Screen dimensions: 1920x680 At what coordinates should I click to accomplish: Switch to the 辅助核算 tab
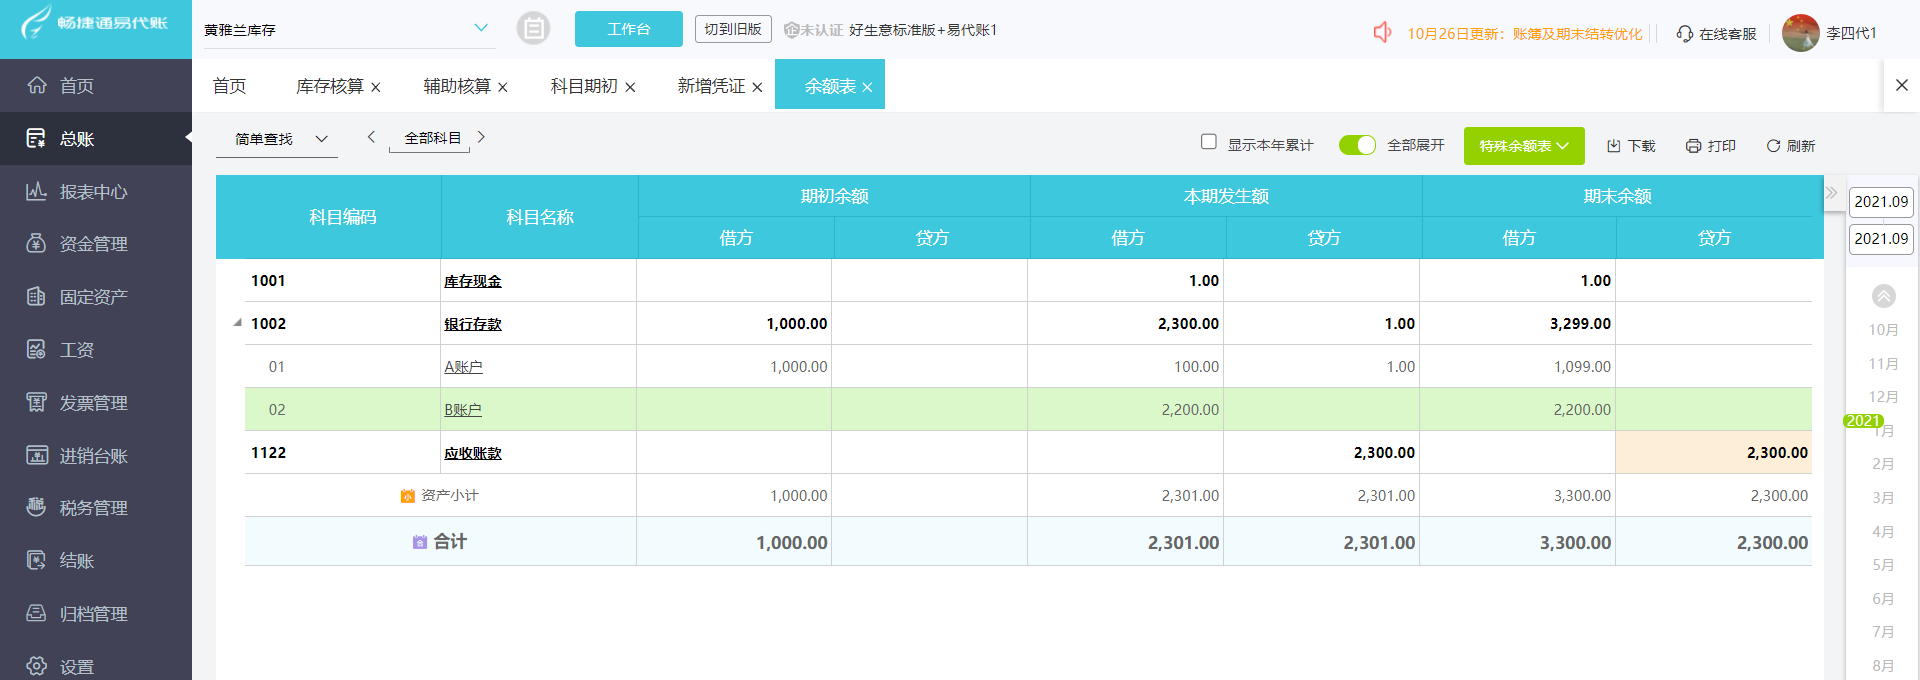(457, 86)
